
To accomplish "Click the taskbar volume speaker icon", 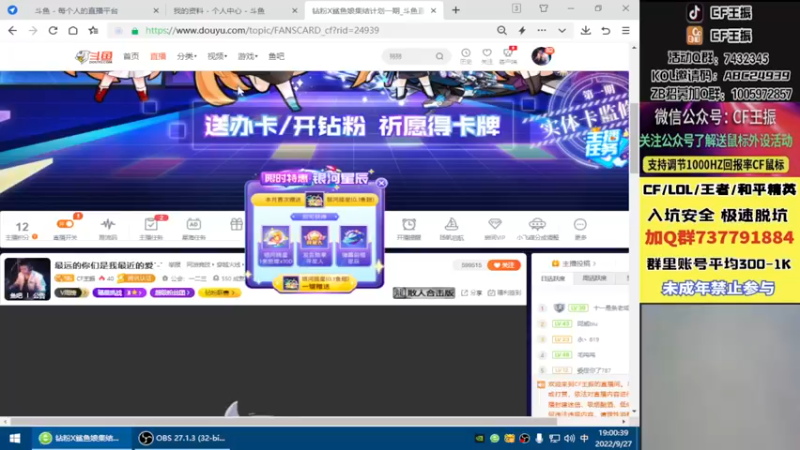I will click(569, 438).
